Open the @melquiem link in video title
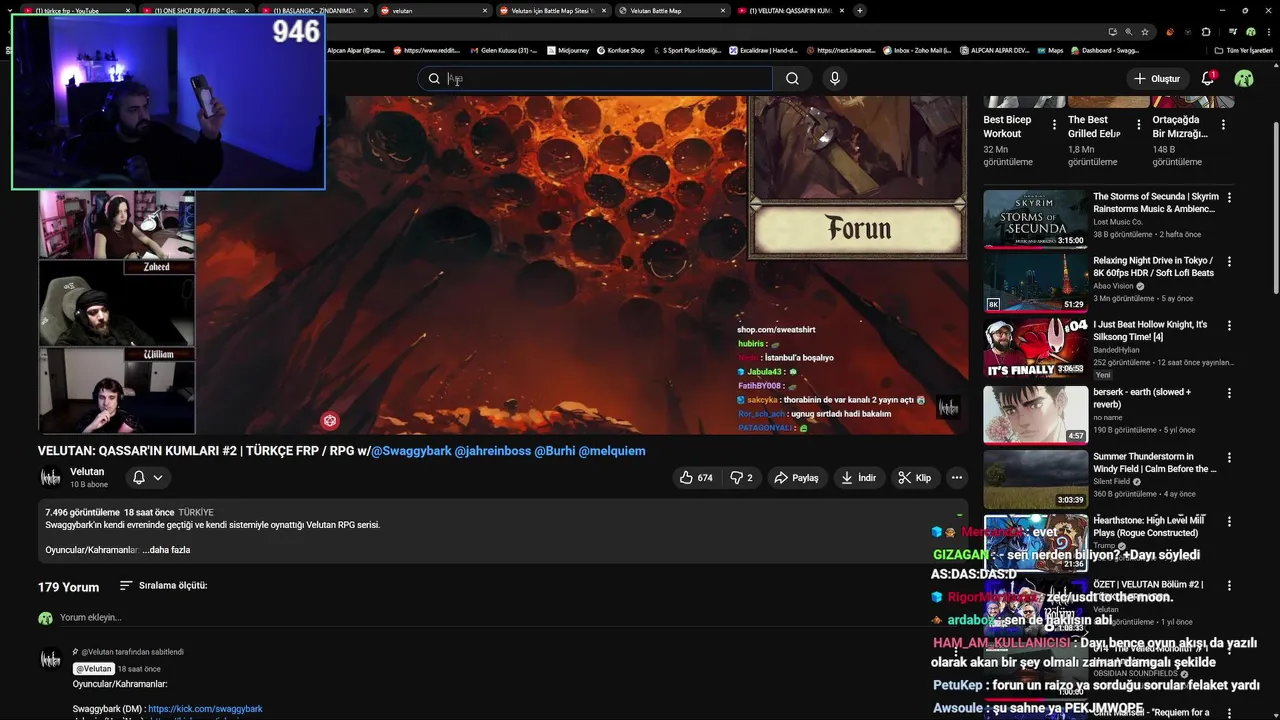The width and height of the screenshot is (1280, 720). point(612,451)
